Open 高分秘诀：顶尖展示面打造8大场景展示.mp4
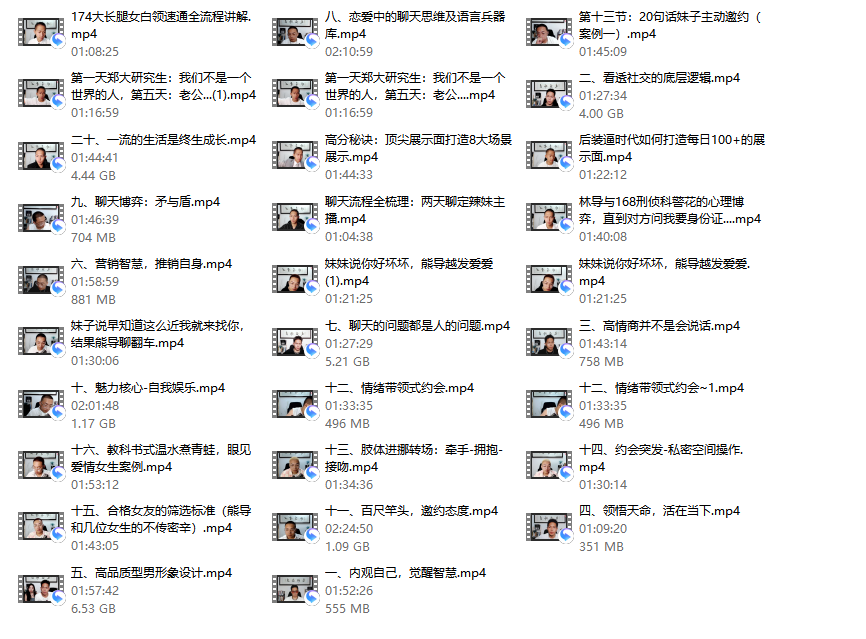Screen dimensions: 866x639 tap(419, 148)
